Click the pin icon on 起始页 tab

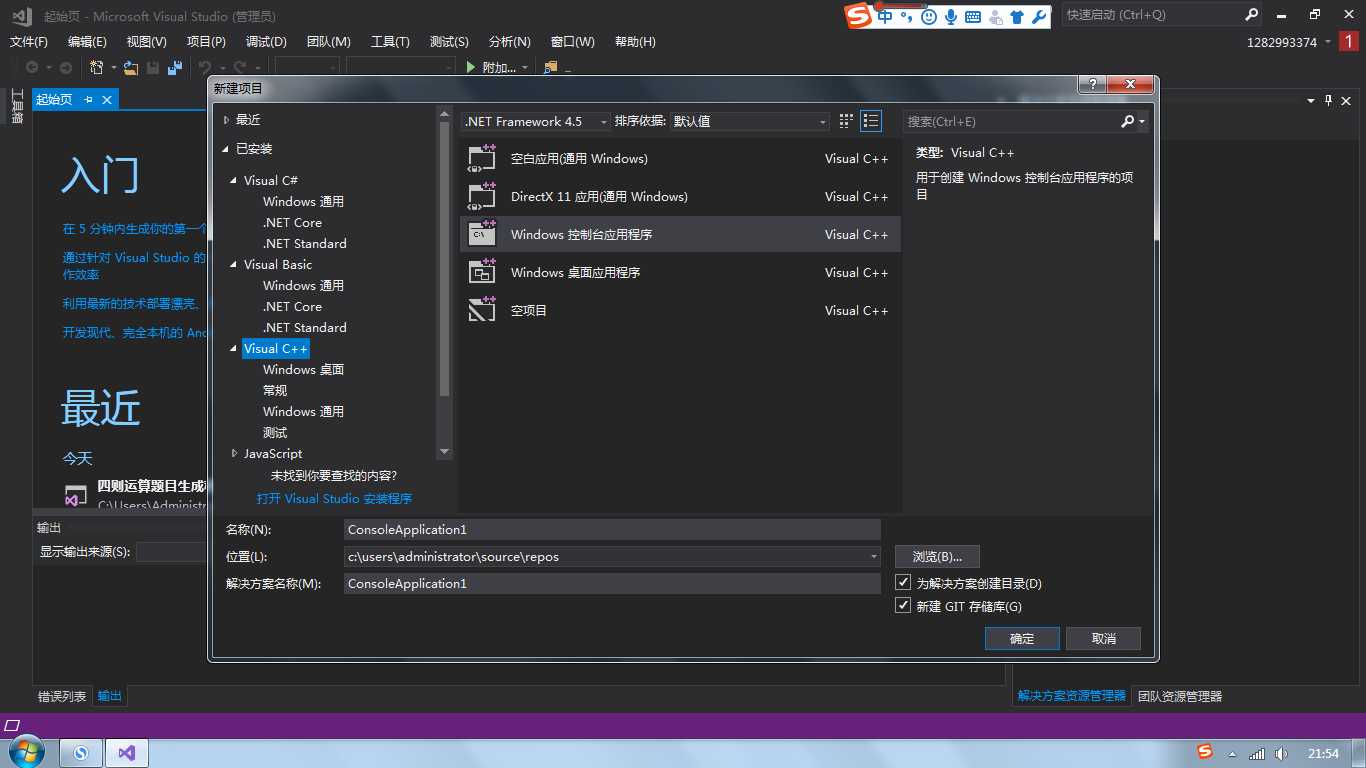(x=88, y=99)
